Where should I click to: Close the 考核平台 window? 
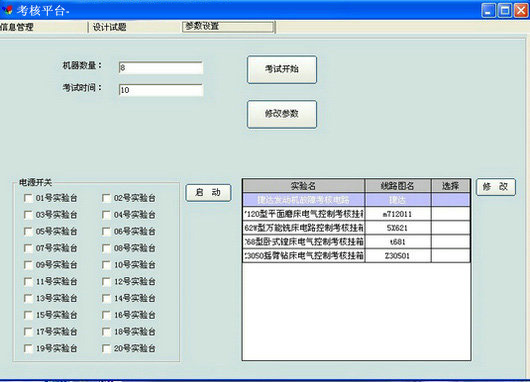coord(521,10)
